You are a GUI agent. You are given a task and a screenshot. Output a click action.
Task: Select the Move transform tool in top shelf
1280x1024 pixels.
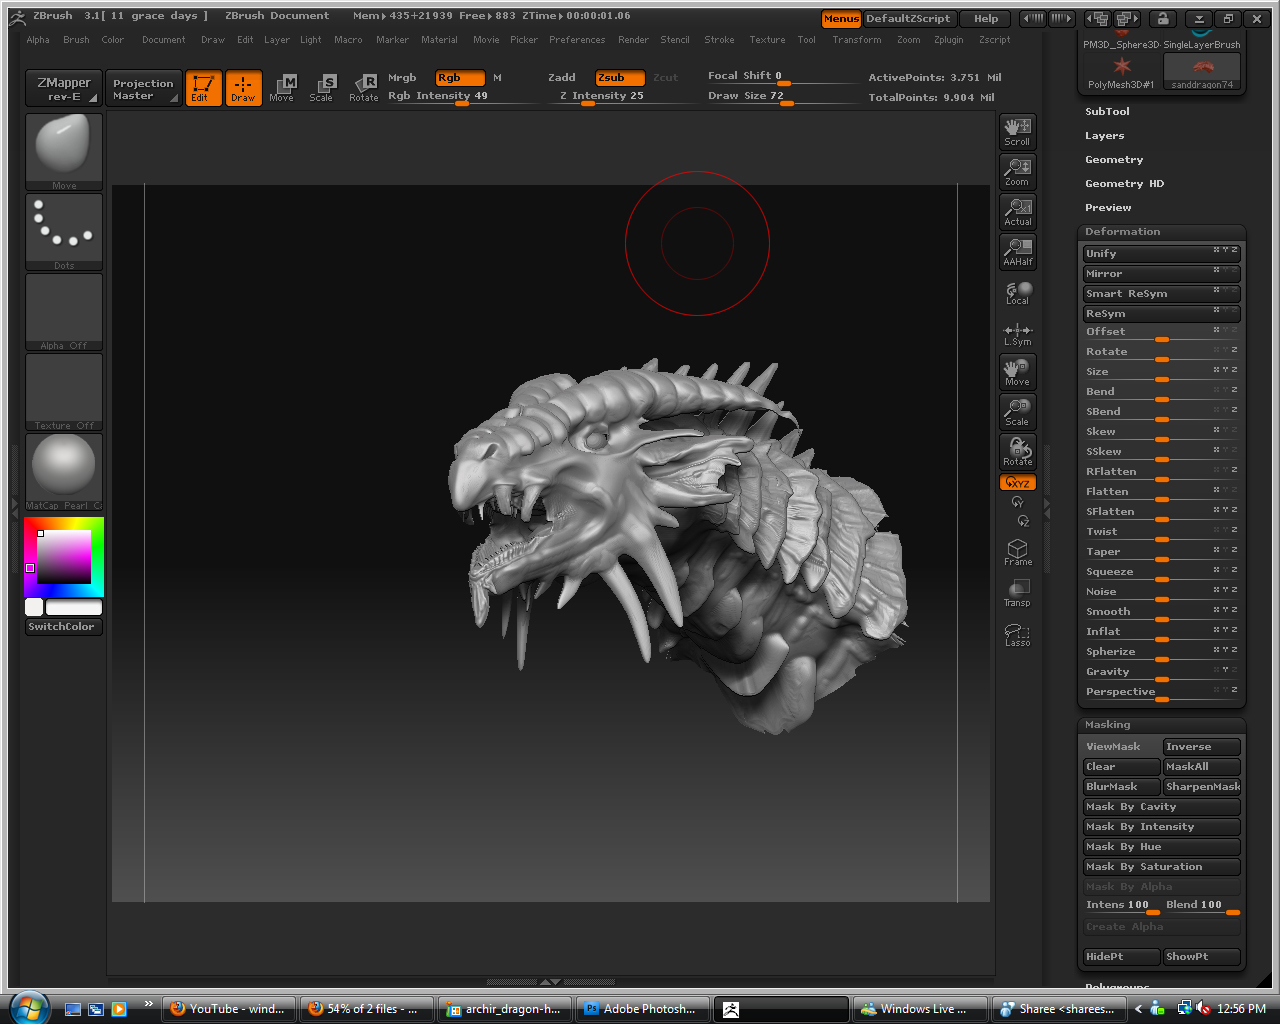[282, 88]
